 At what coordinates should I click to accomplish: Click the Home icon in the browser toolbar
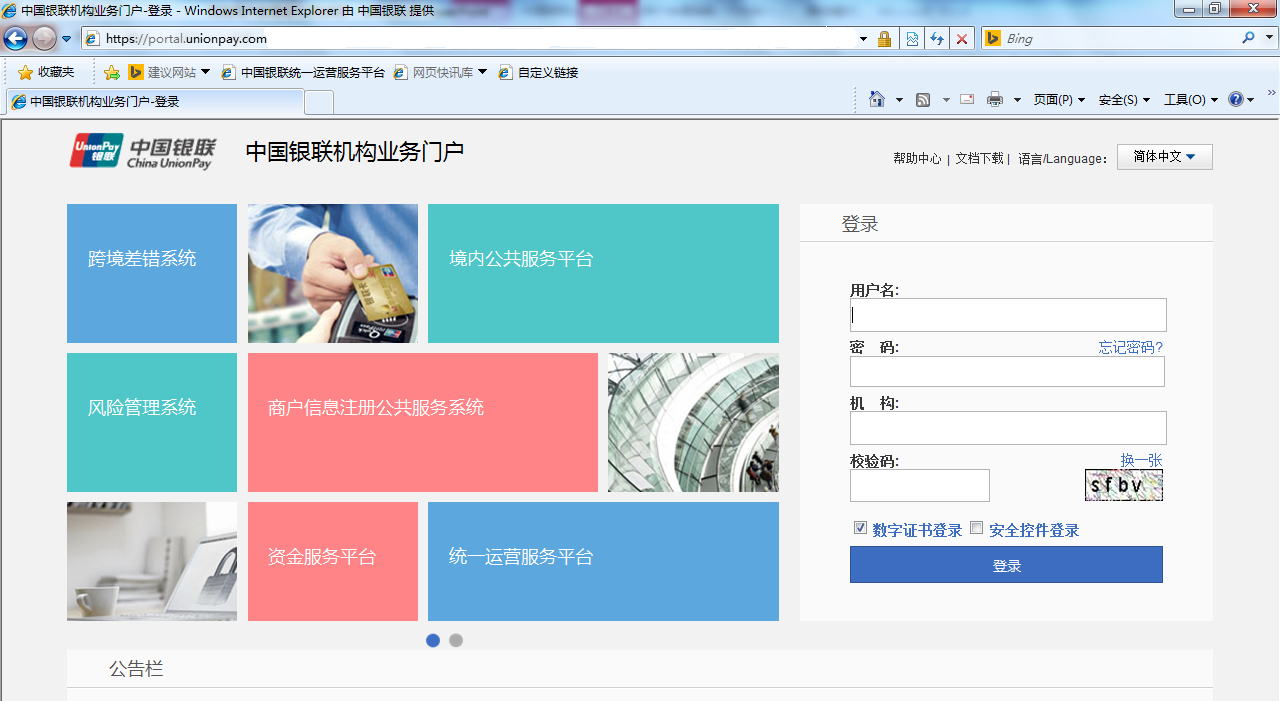point(879,99)
